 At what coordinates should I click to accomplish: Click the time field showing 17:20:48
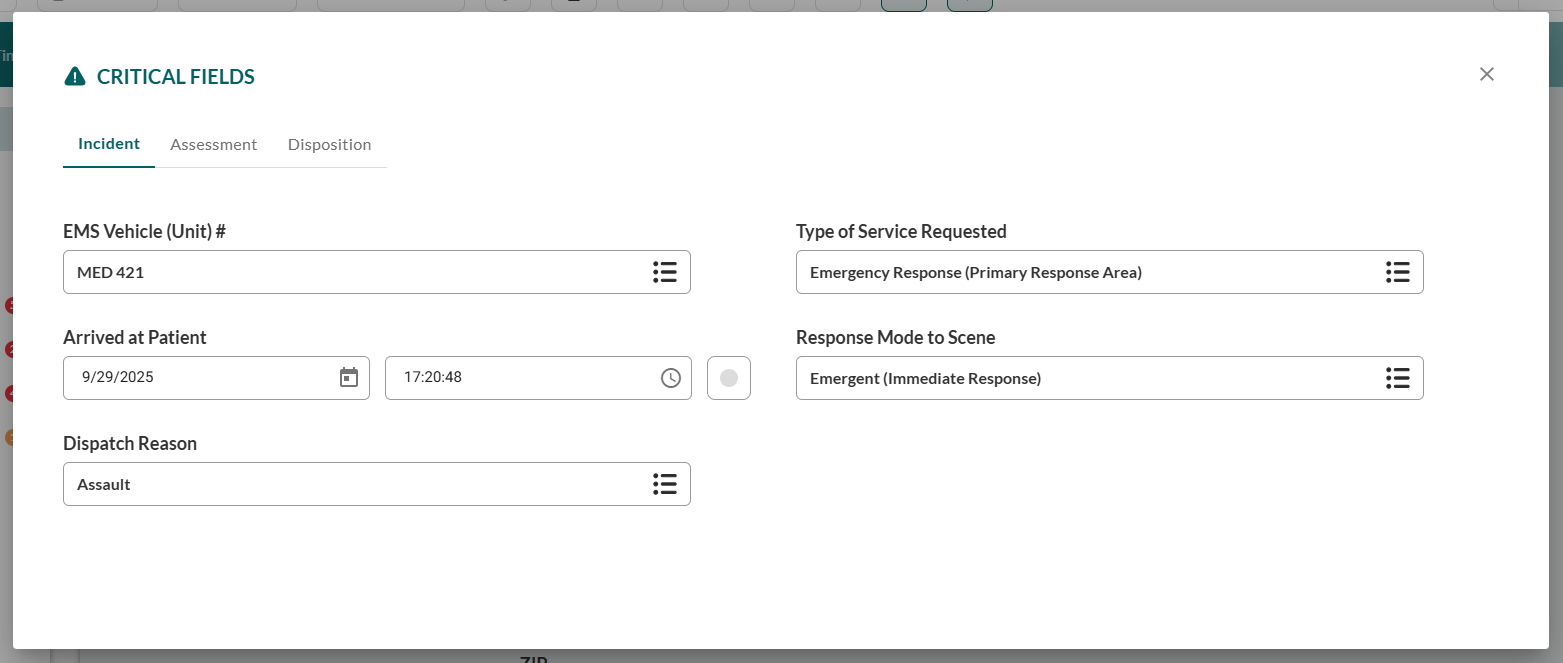[x=520, y=378]
